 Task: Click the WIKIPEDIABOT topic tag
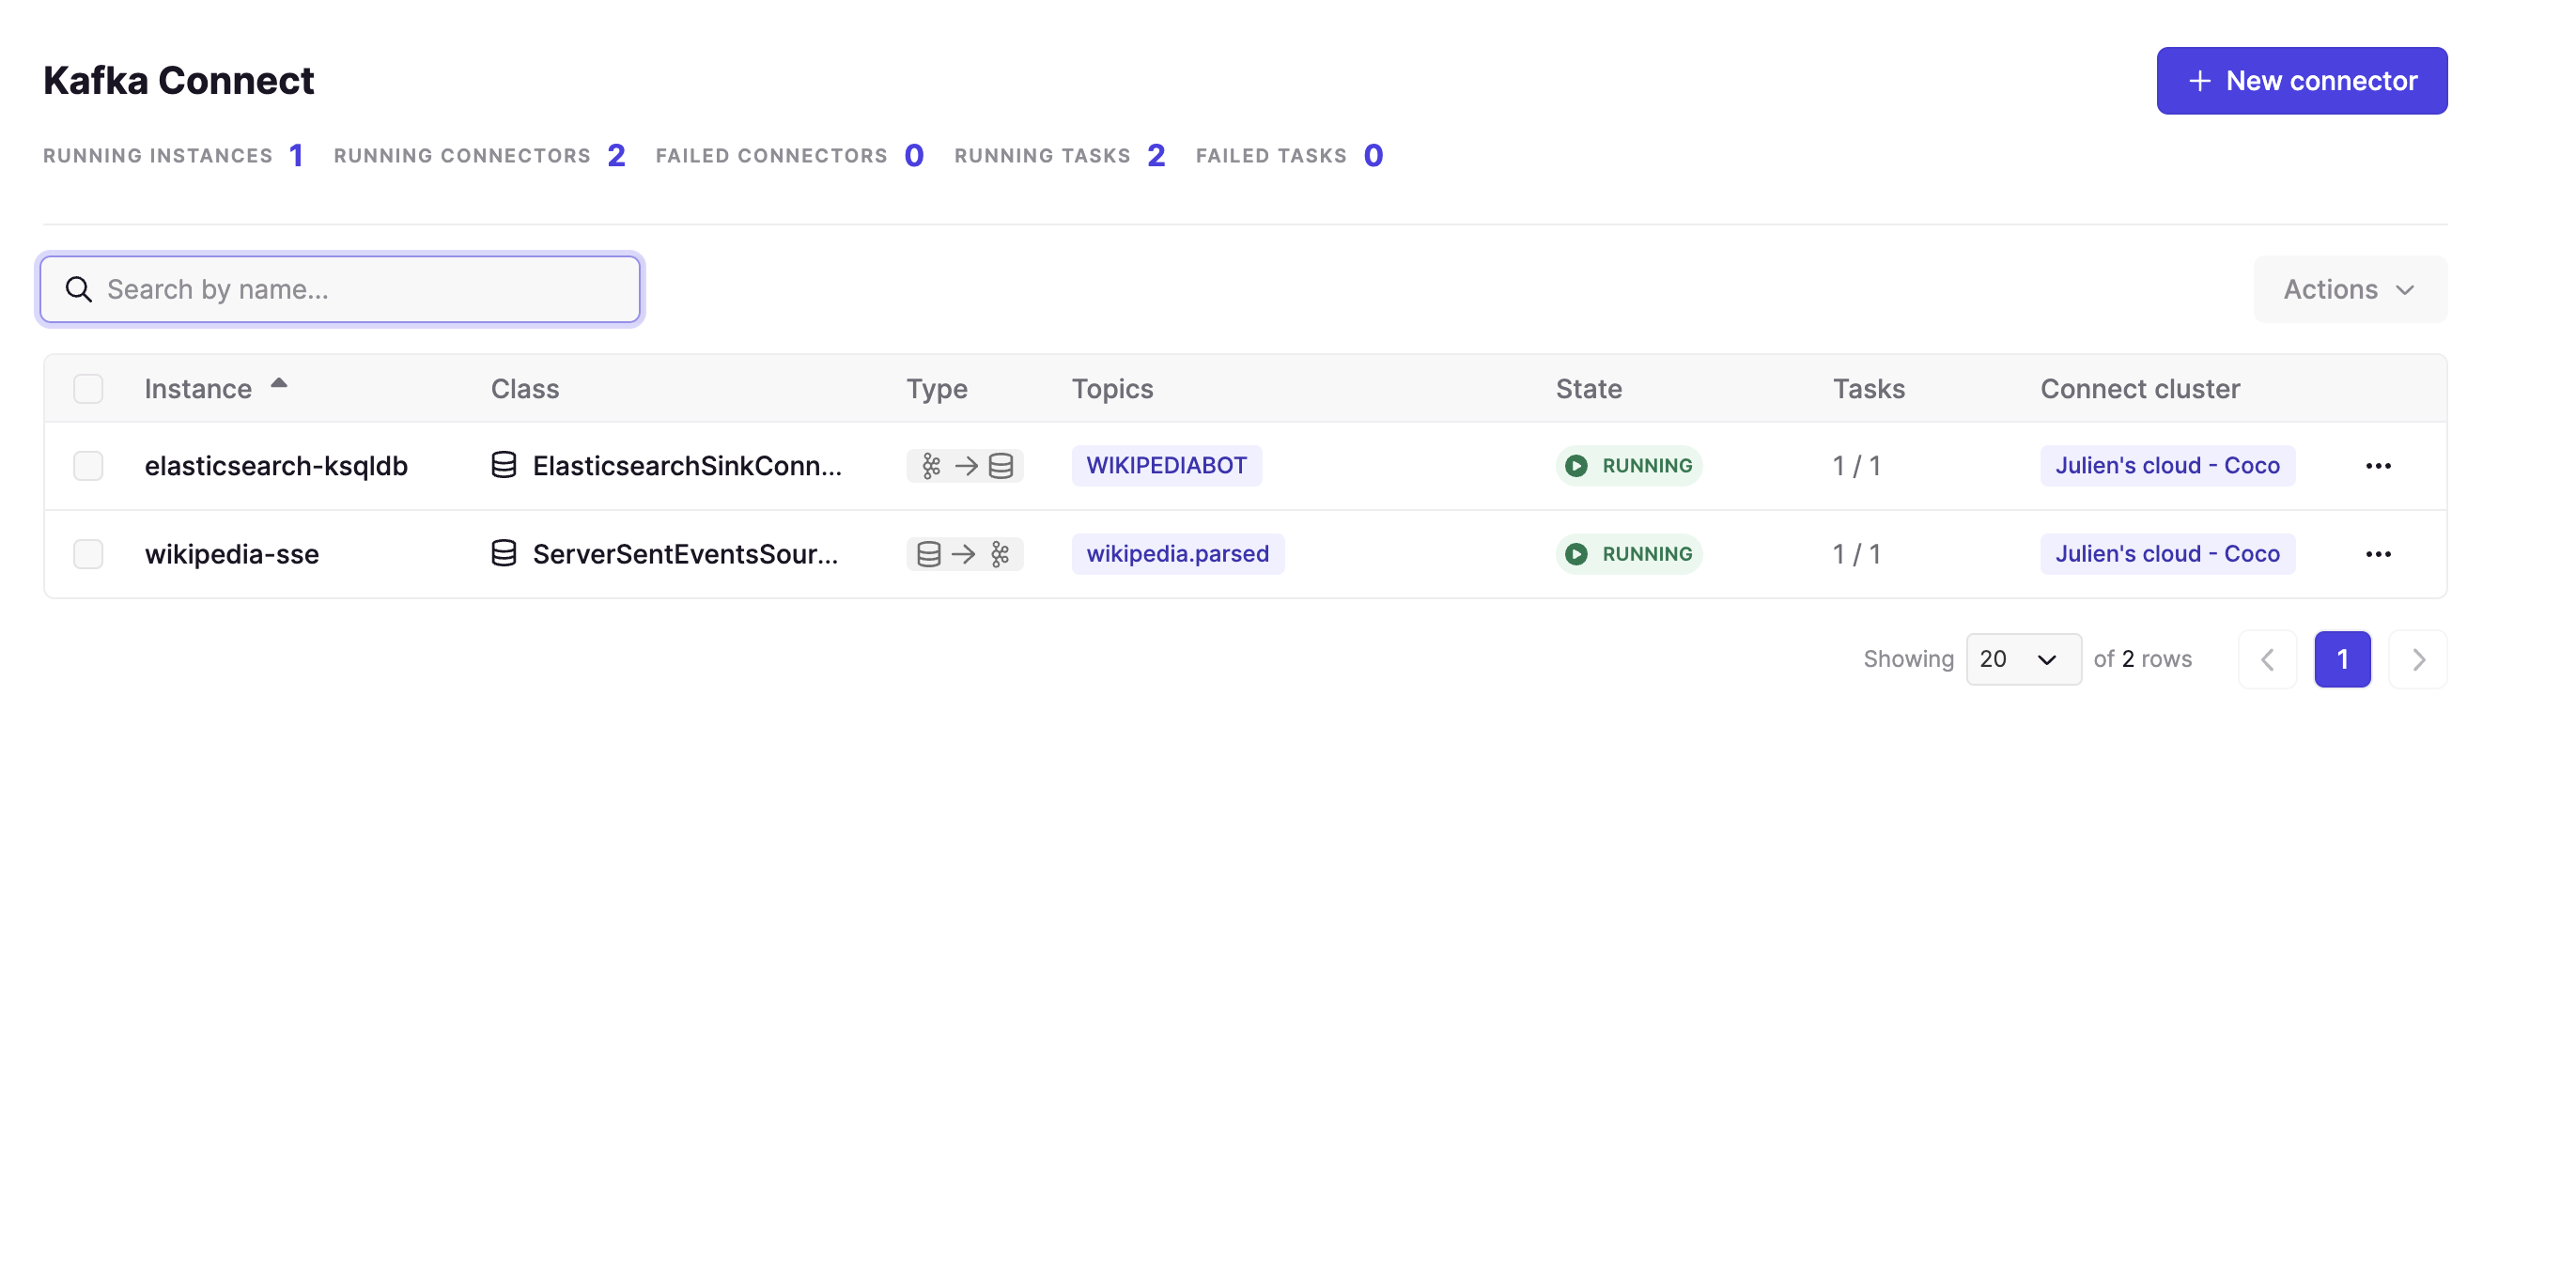tap(1167, 465)
